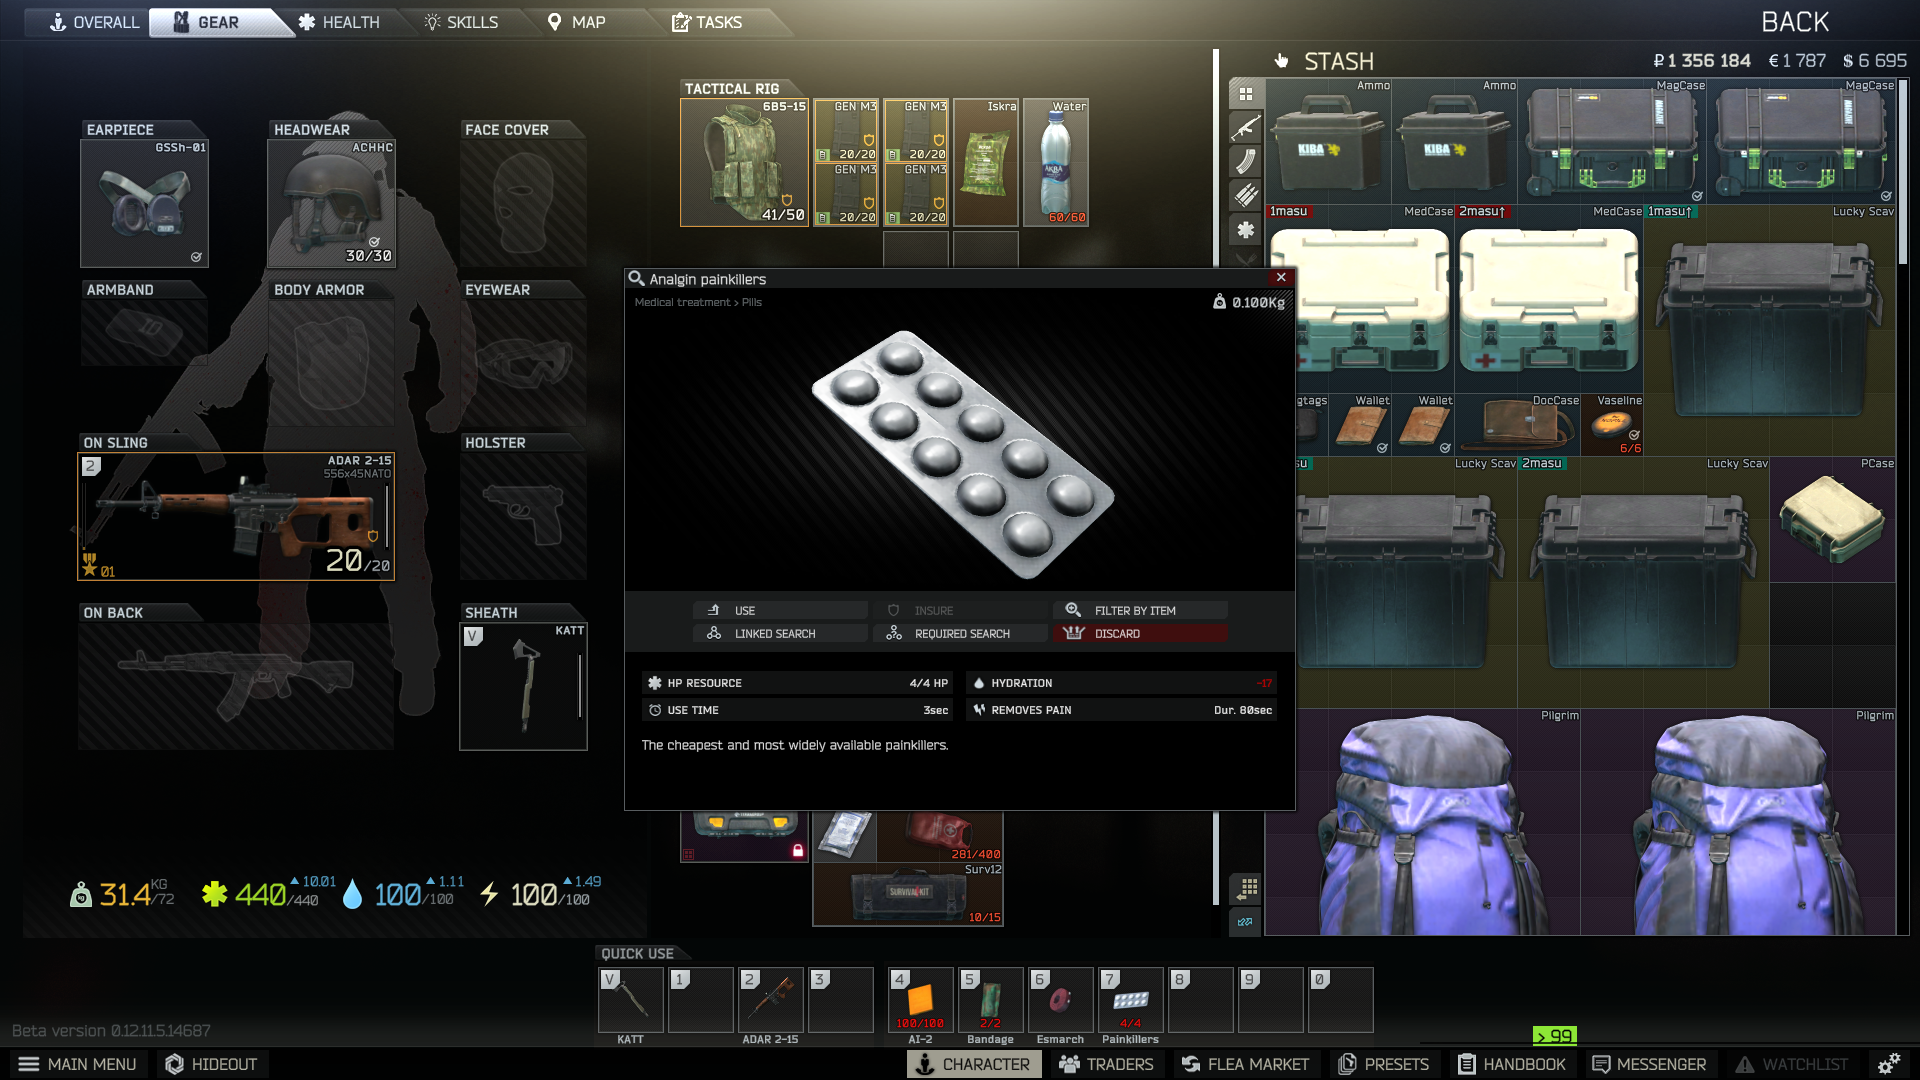Click Painkillers in quick use slot 7
The image size is (1920, 1080).
[x=1130, y=1000]
